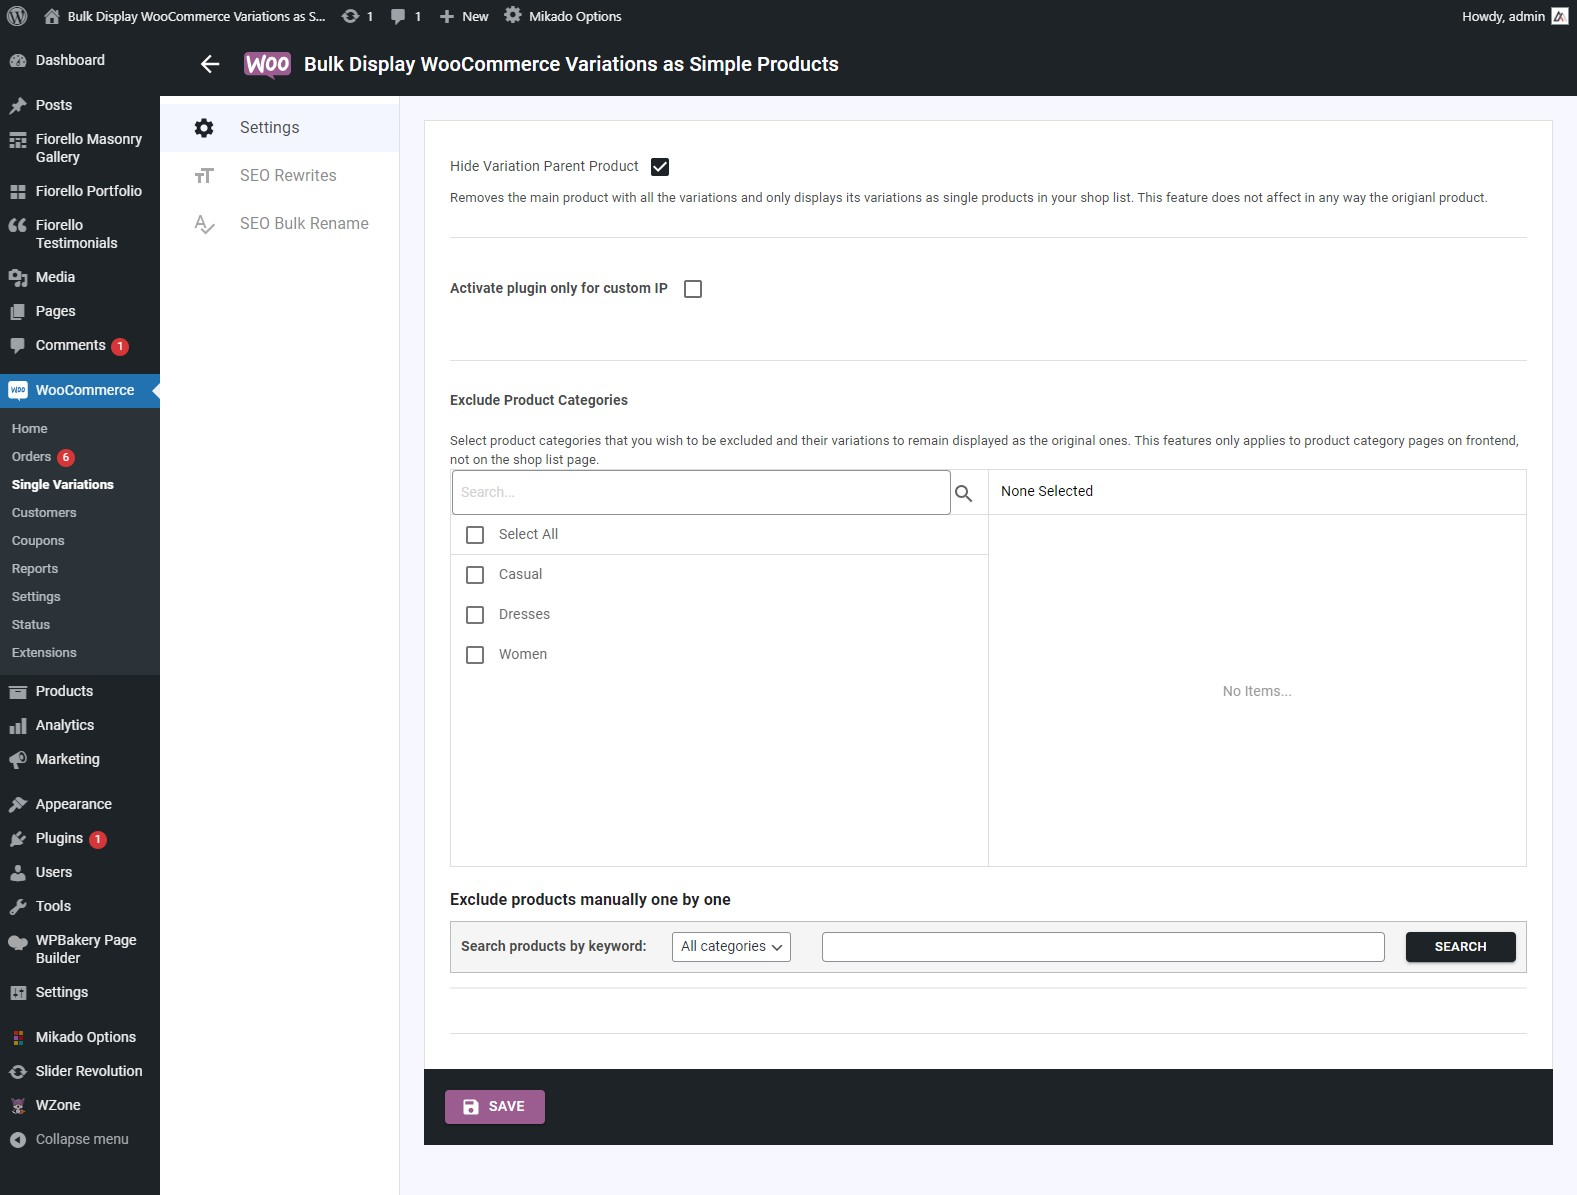Screen dimensions: 1577x1195
Task: Click the plus New icon in admin bar
Action: [447, 16]
